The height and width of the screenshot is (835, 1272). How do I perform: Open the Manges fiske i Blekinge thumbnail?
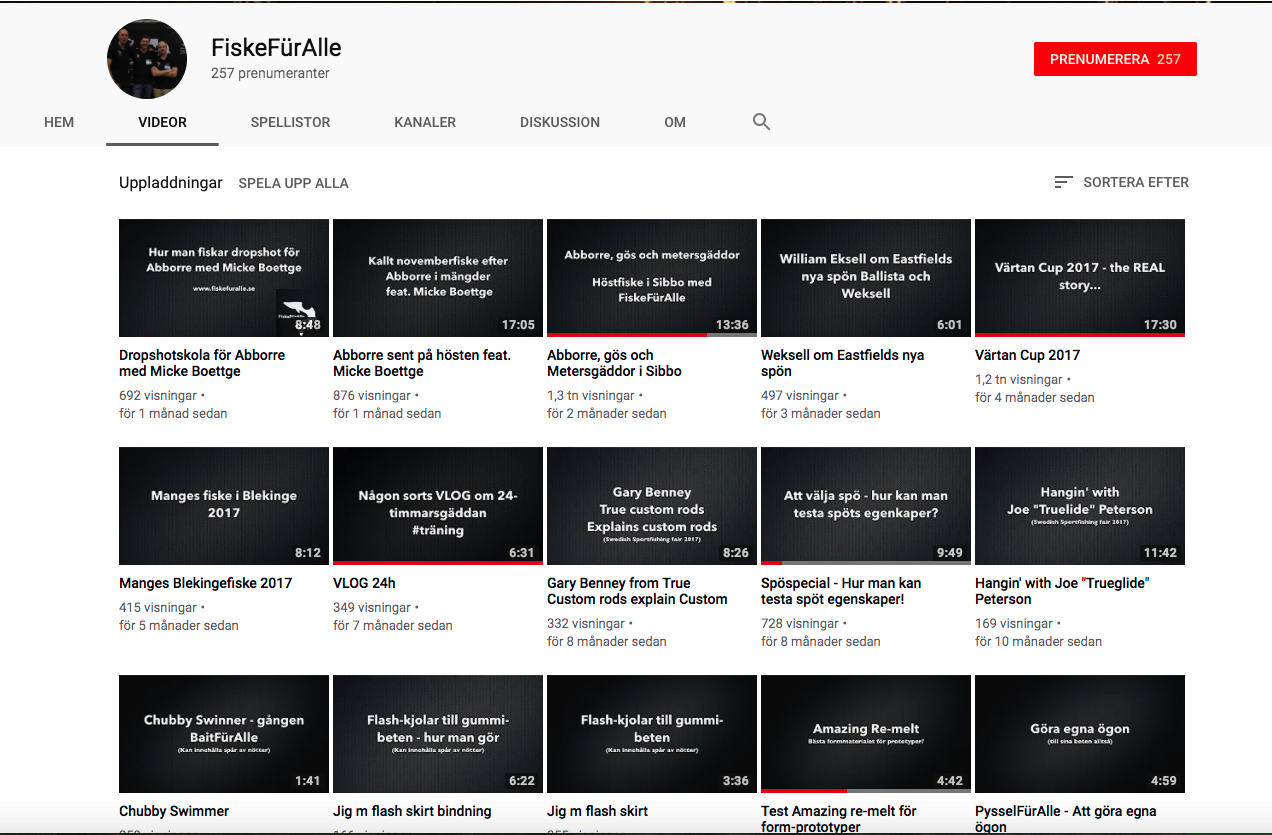(x=224, y=506)
